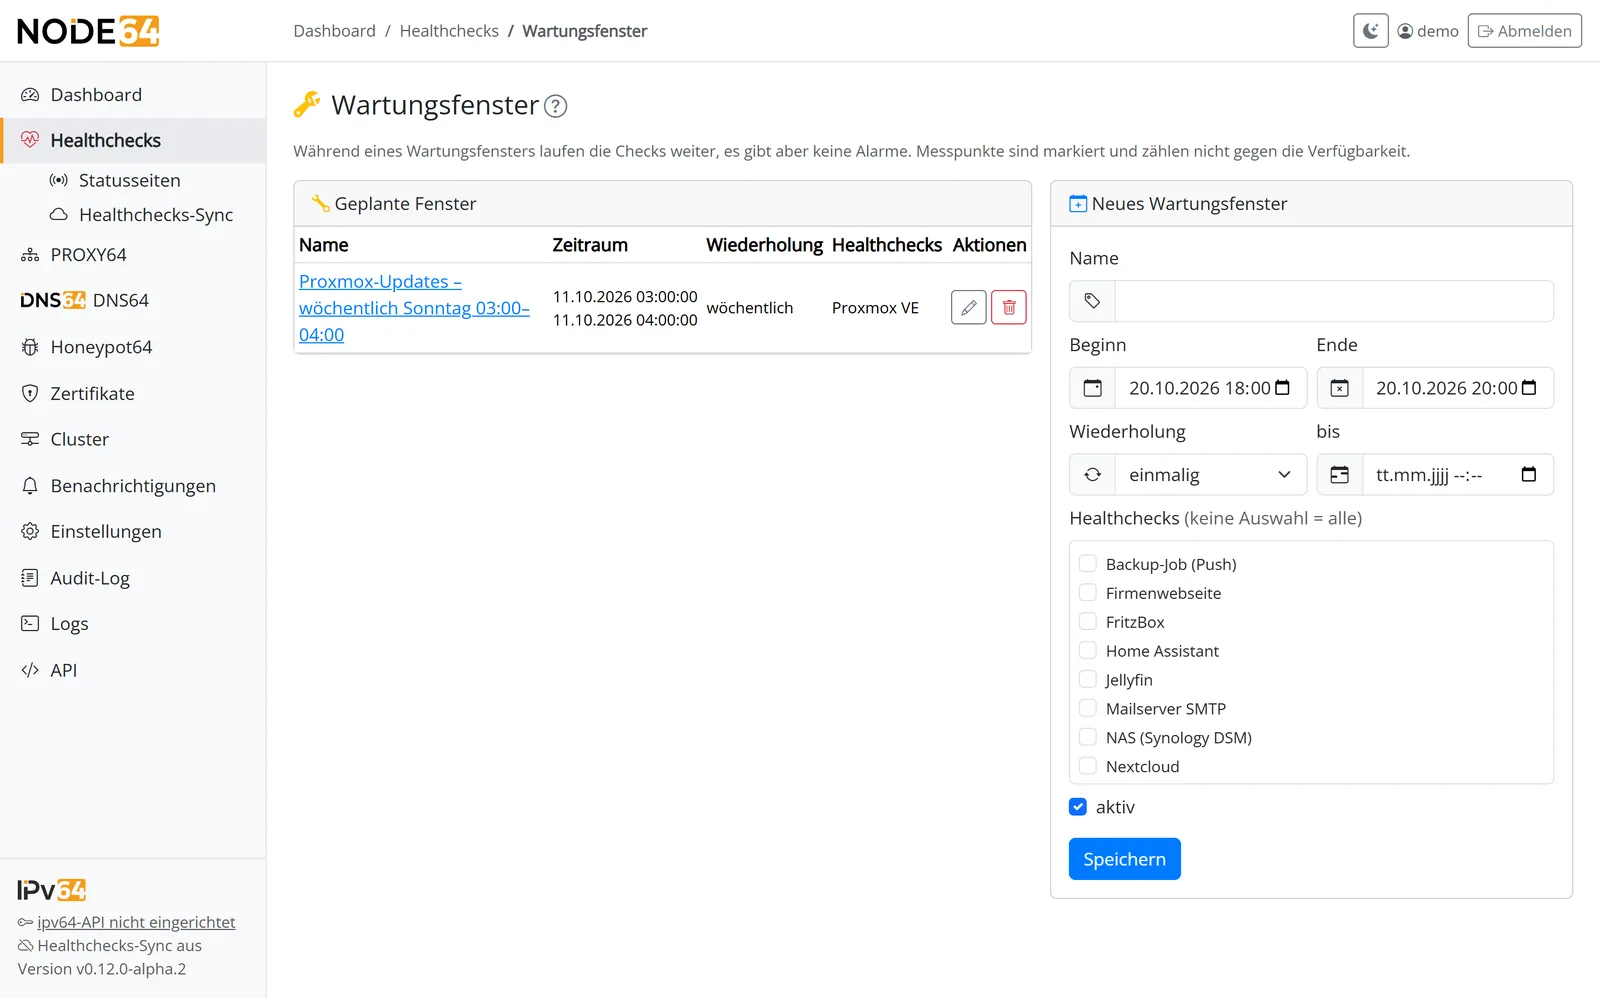Screen dimensions: 1600x1000
Task: Click the Healthchecks heart-pulse icon
Action: pyautogui.click(x=30, y=140)
